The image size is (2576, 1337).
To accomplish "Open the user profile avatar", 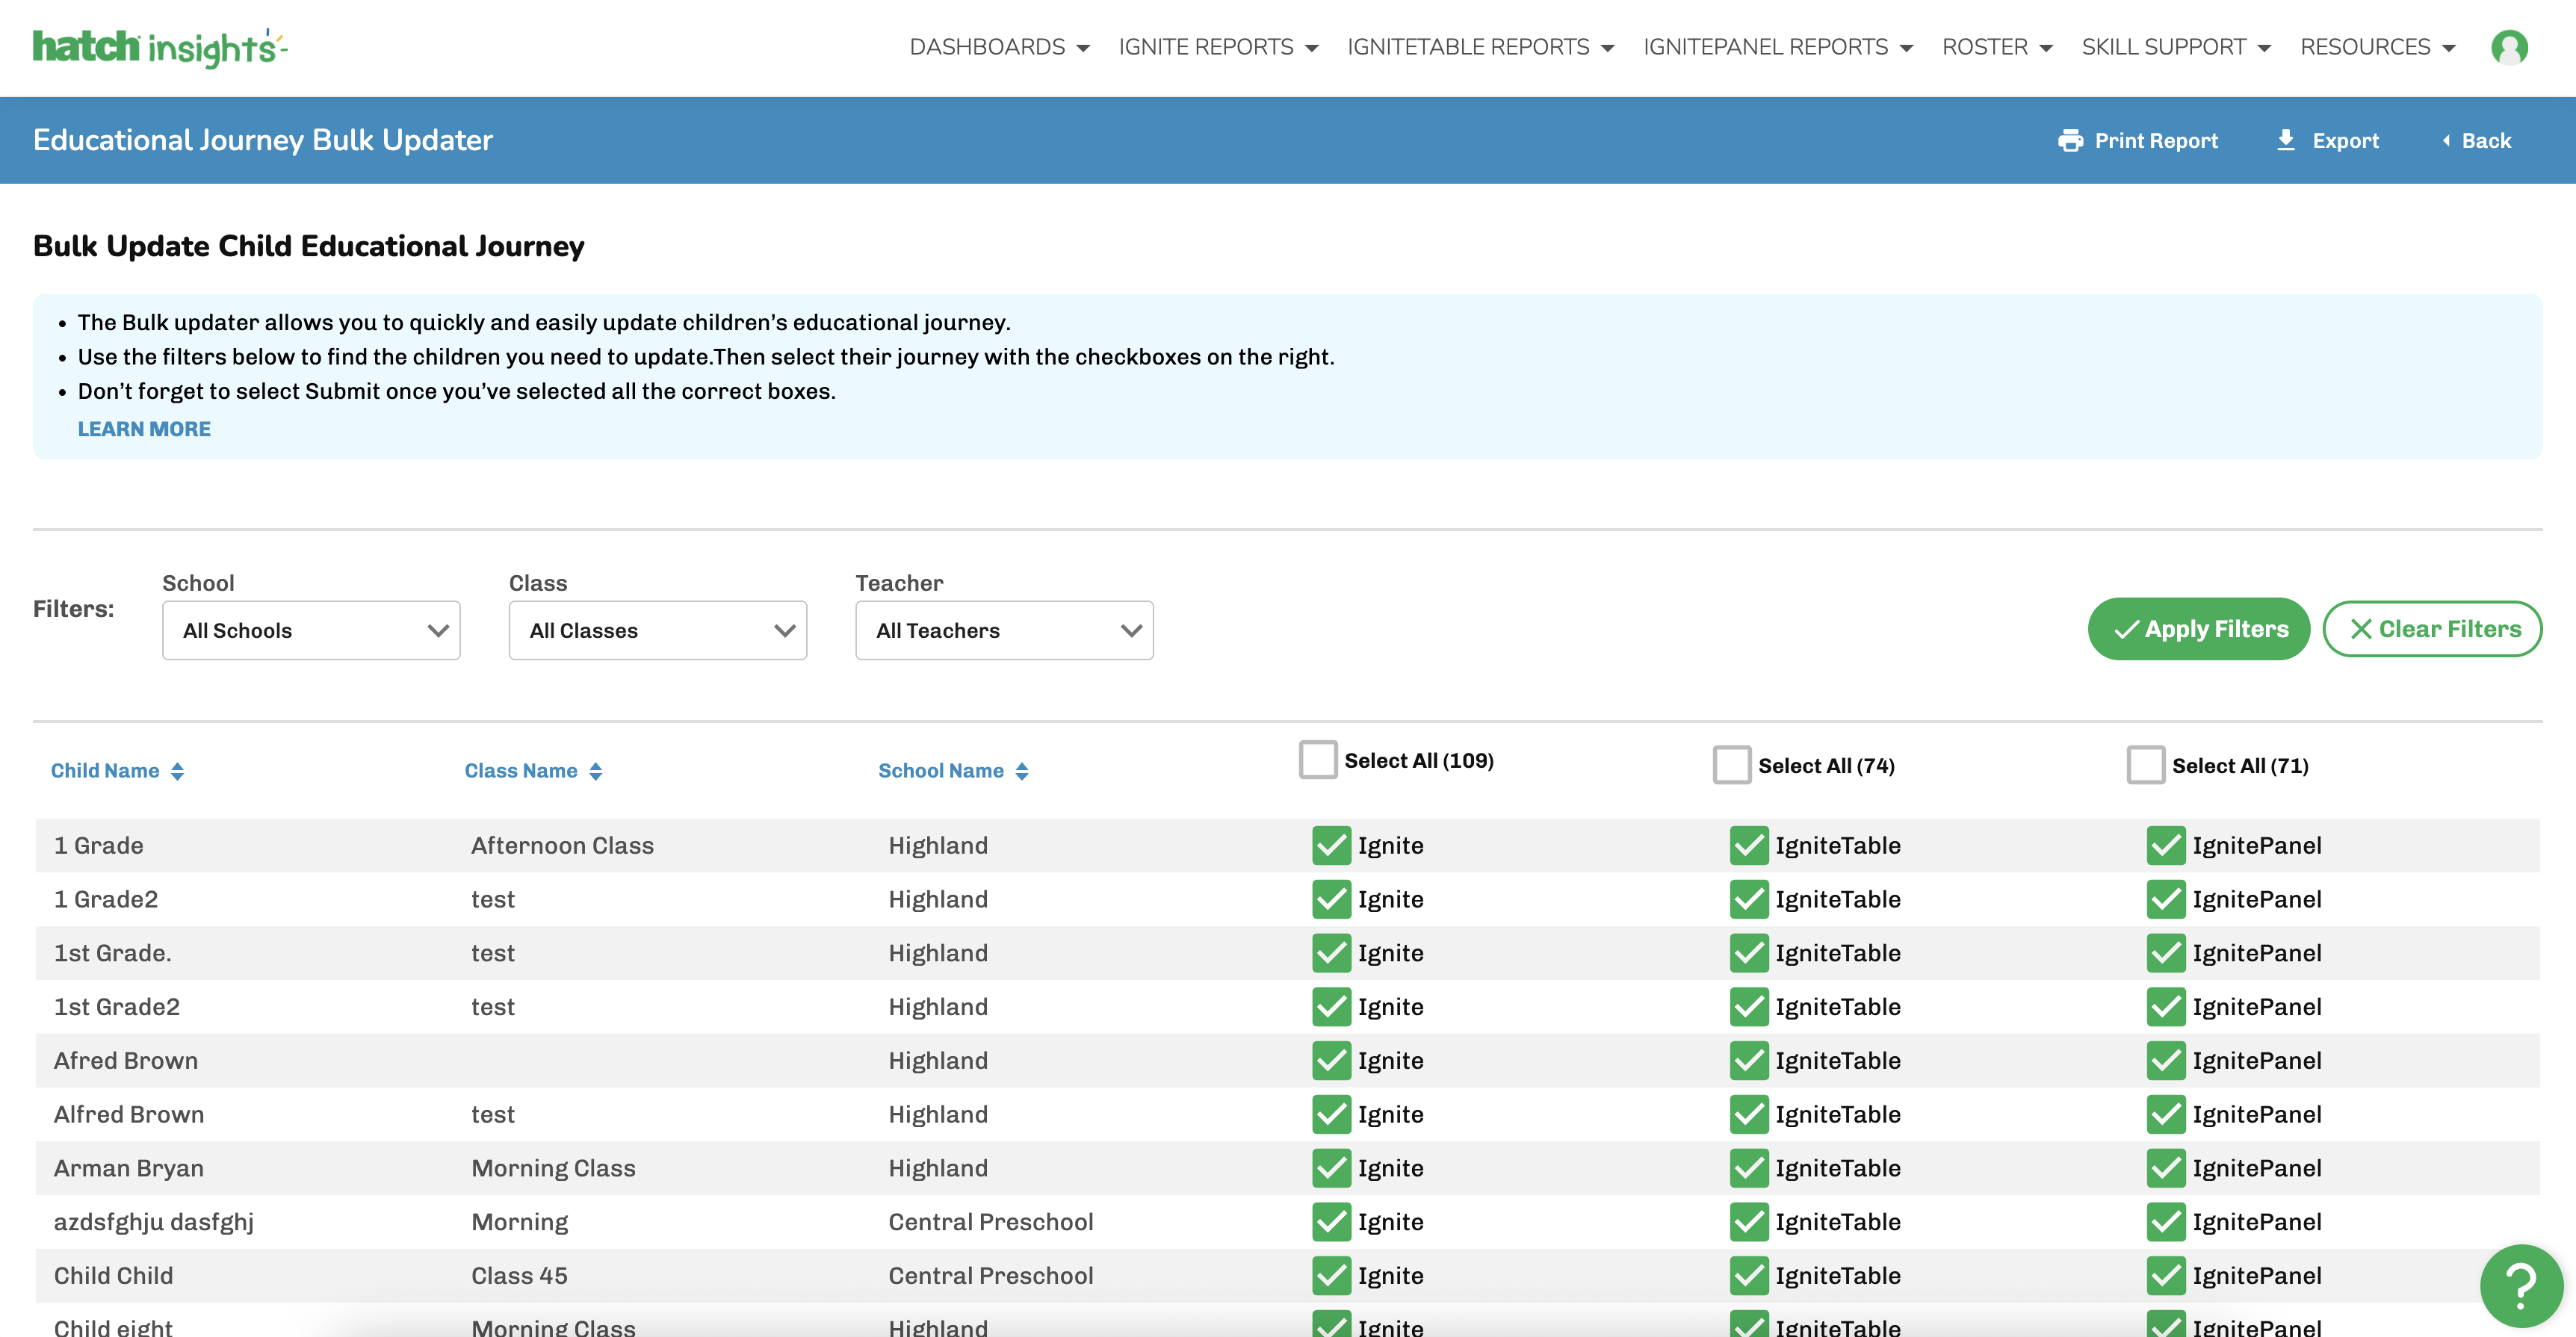I will click(x=2509, y=47).
